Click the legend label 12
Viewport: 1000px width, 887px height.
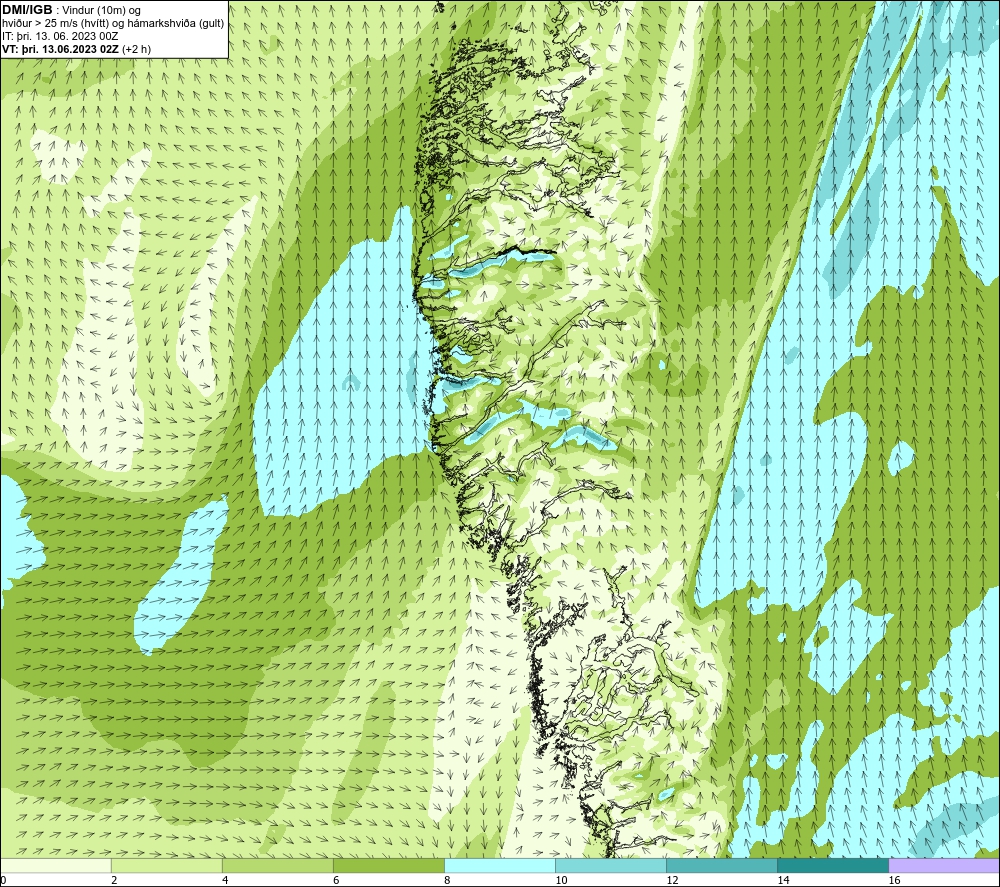(x=672, y=881)
